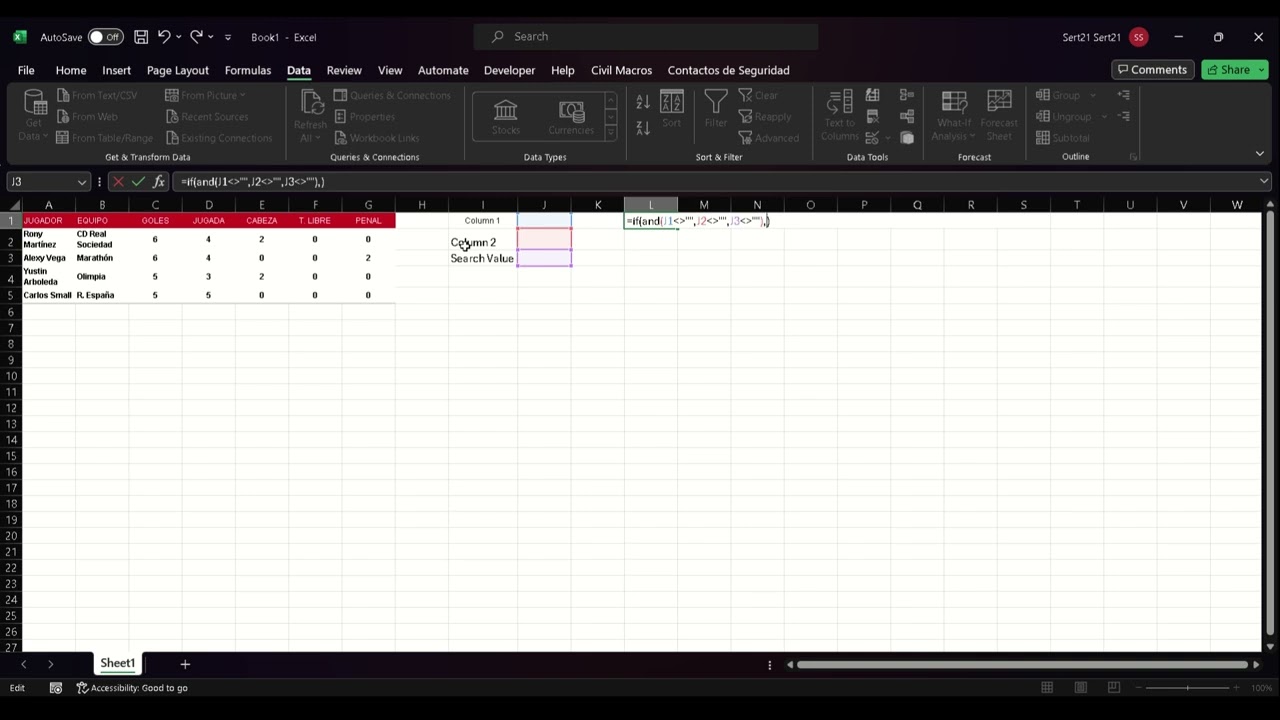This screenshot has height=720, width=1280.
Task: Open the Customize Quick Access Toolbar dropdown
Action: tap(228, 37)
